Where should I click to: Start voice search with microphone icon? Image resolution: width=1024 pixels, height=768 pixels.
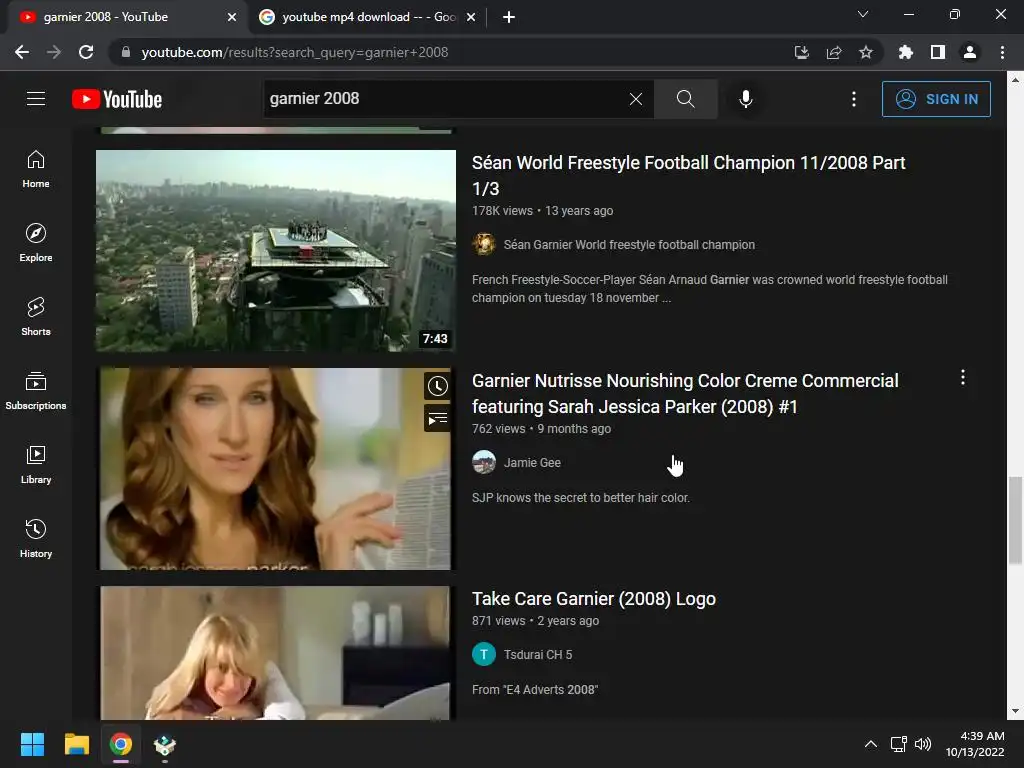pyautogui.click(x=745, y=99)
